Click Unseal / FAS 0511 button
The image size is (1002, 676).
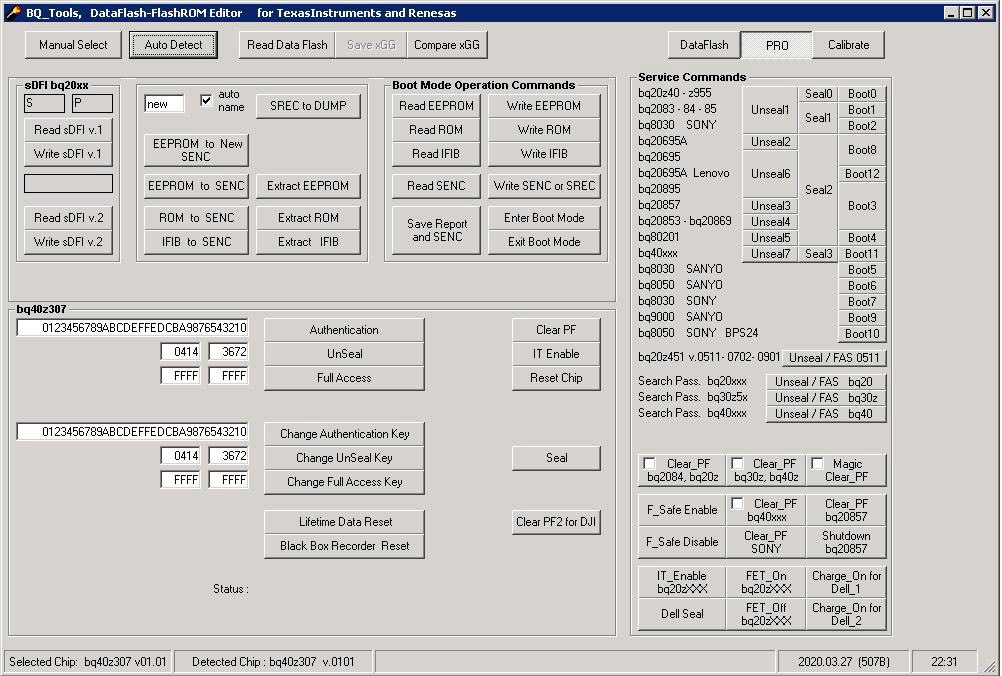(x=834, y=358)
